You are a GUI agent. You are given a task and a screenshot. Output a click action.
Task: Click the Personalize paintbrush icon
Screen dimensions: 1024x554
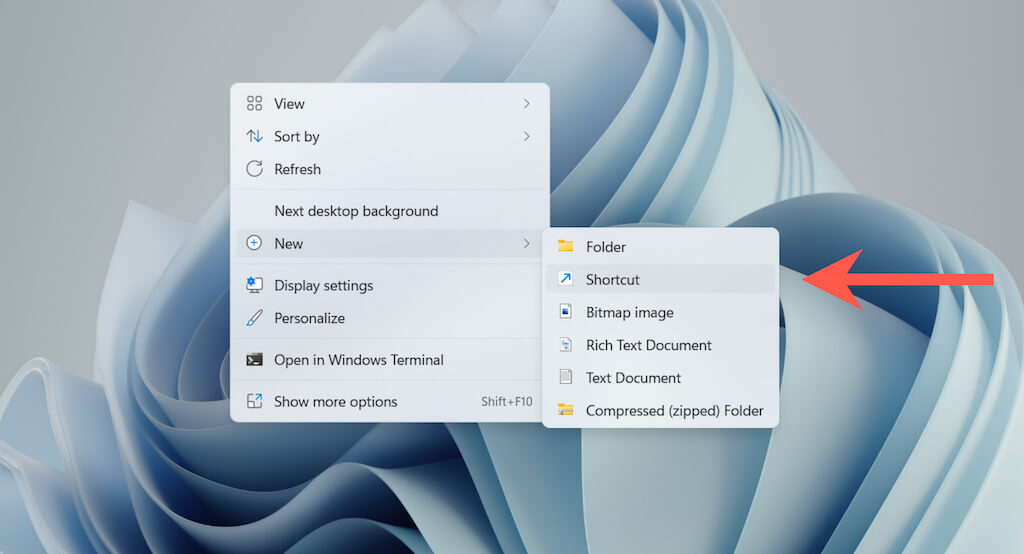point(254,318)
